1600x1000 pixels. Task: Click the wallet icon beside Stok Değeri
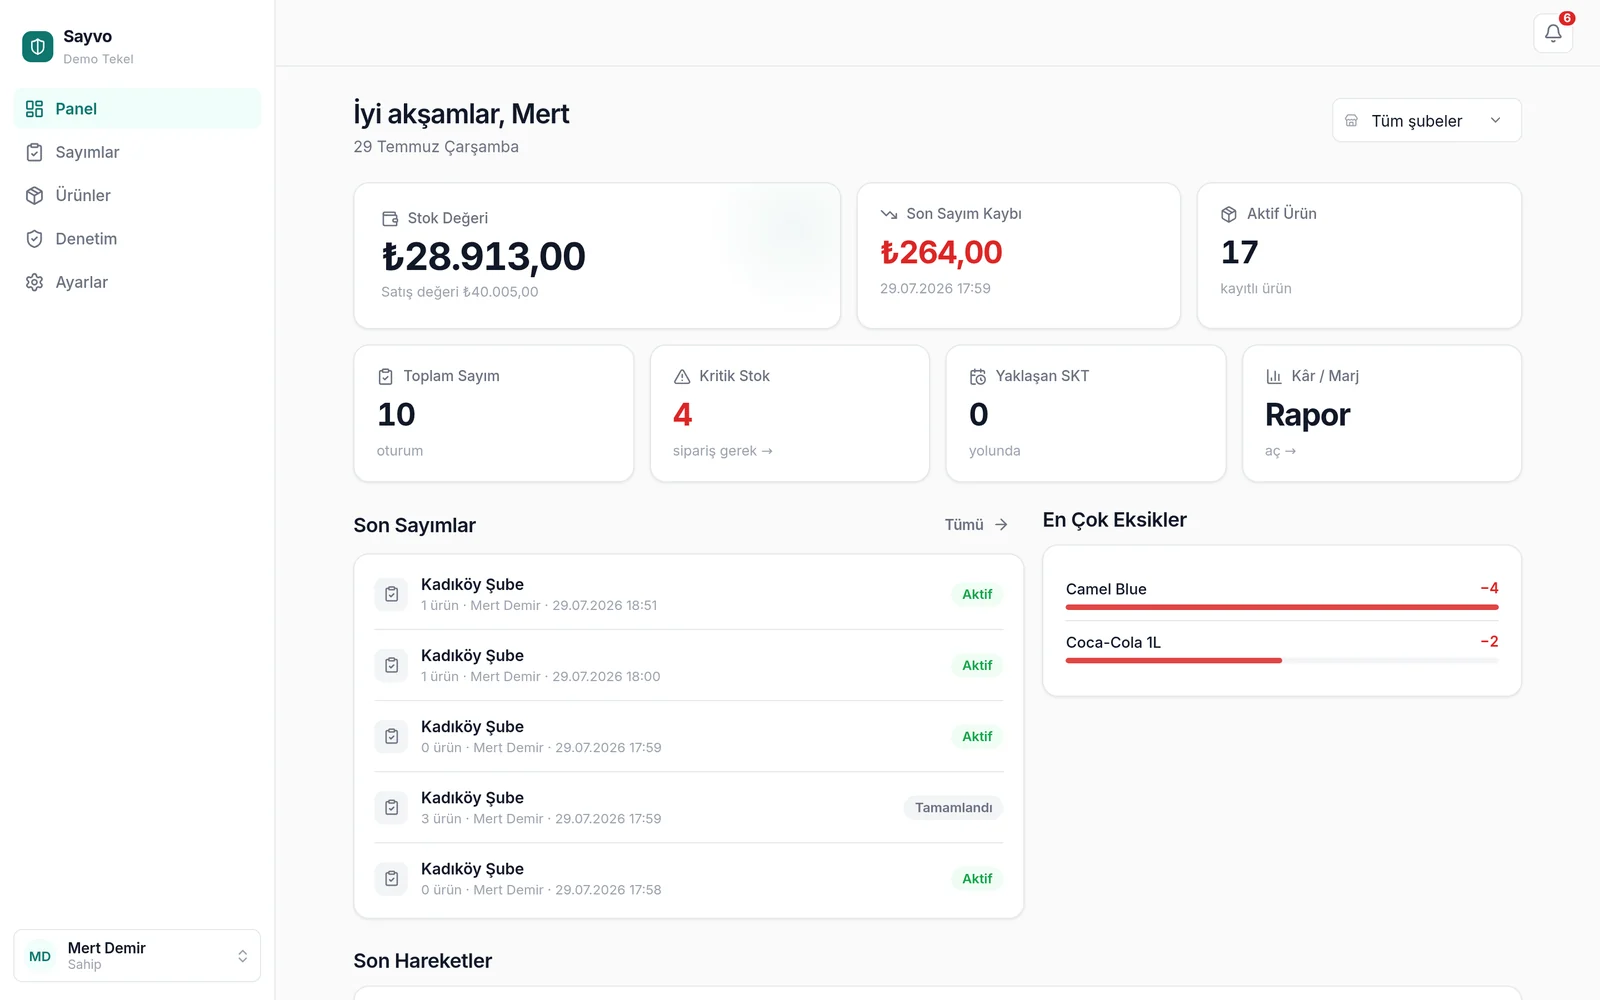coord(390,218)
